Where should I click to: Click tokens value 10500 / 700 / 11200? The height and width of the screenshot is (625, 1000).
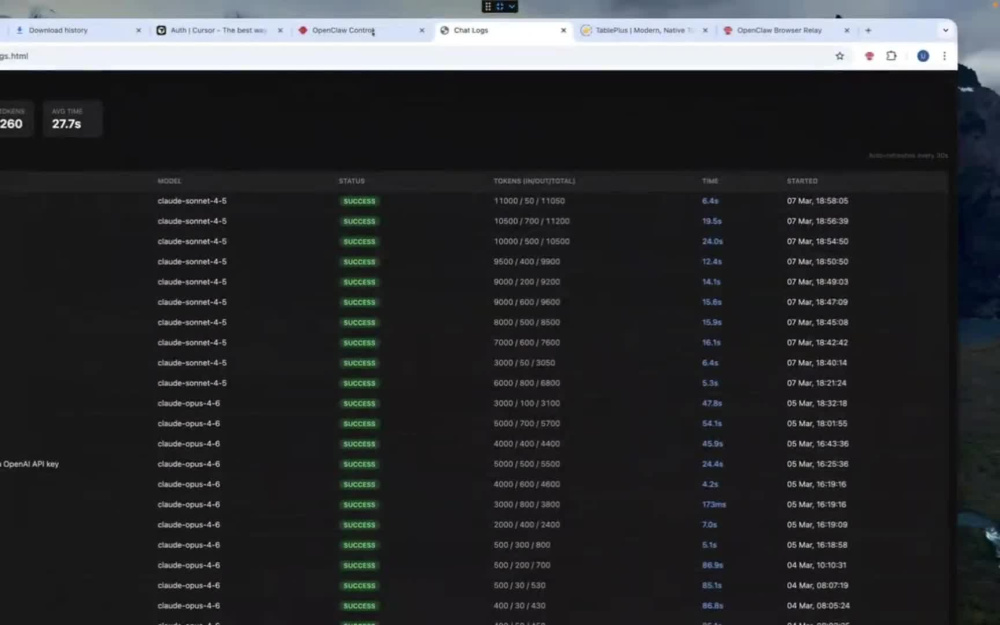(531, 221)
